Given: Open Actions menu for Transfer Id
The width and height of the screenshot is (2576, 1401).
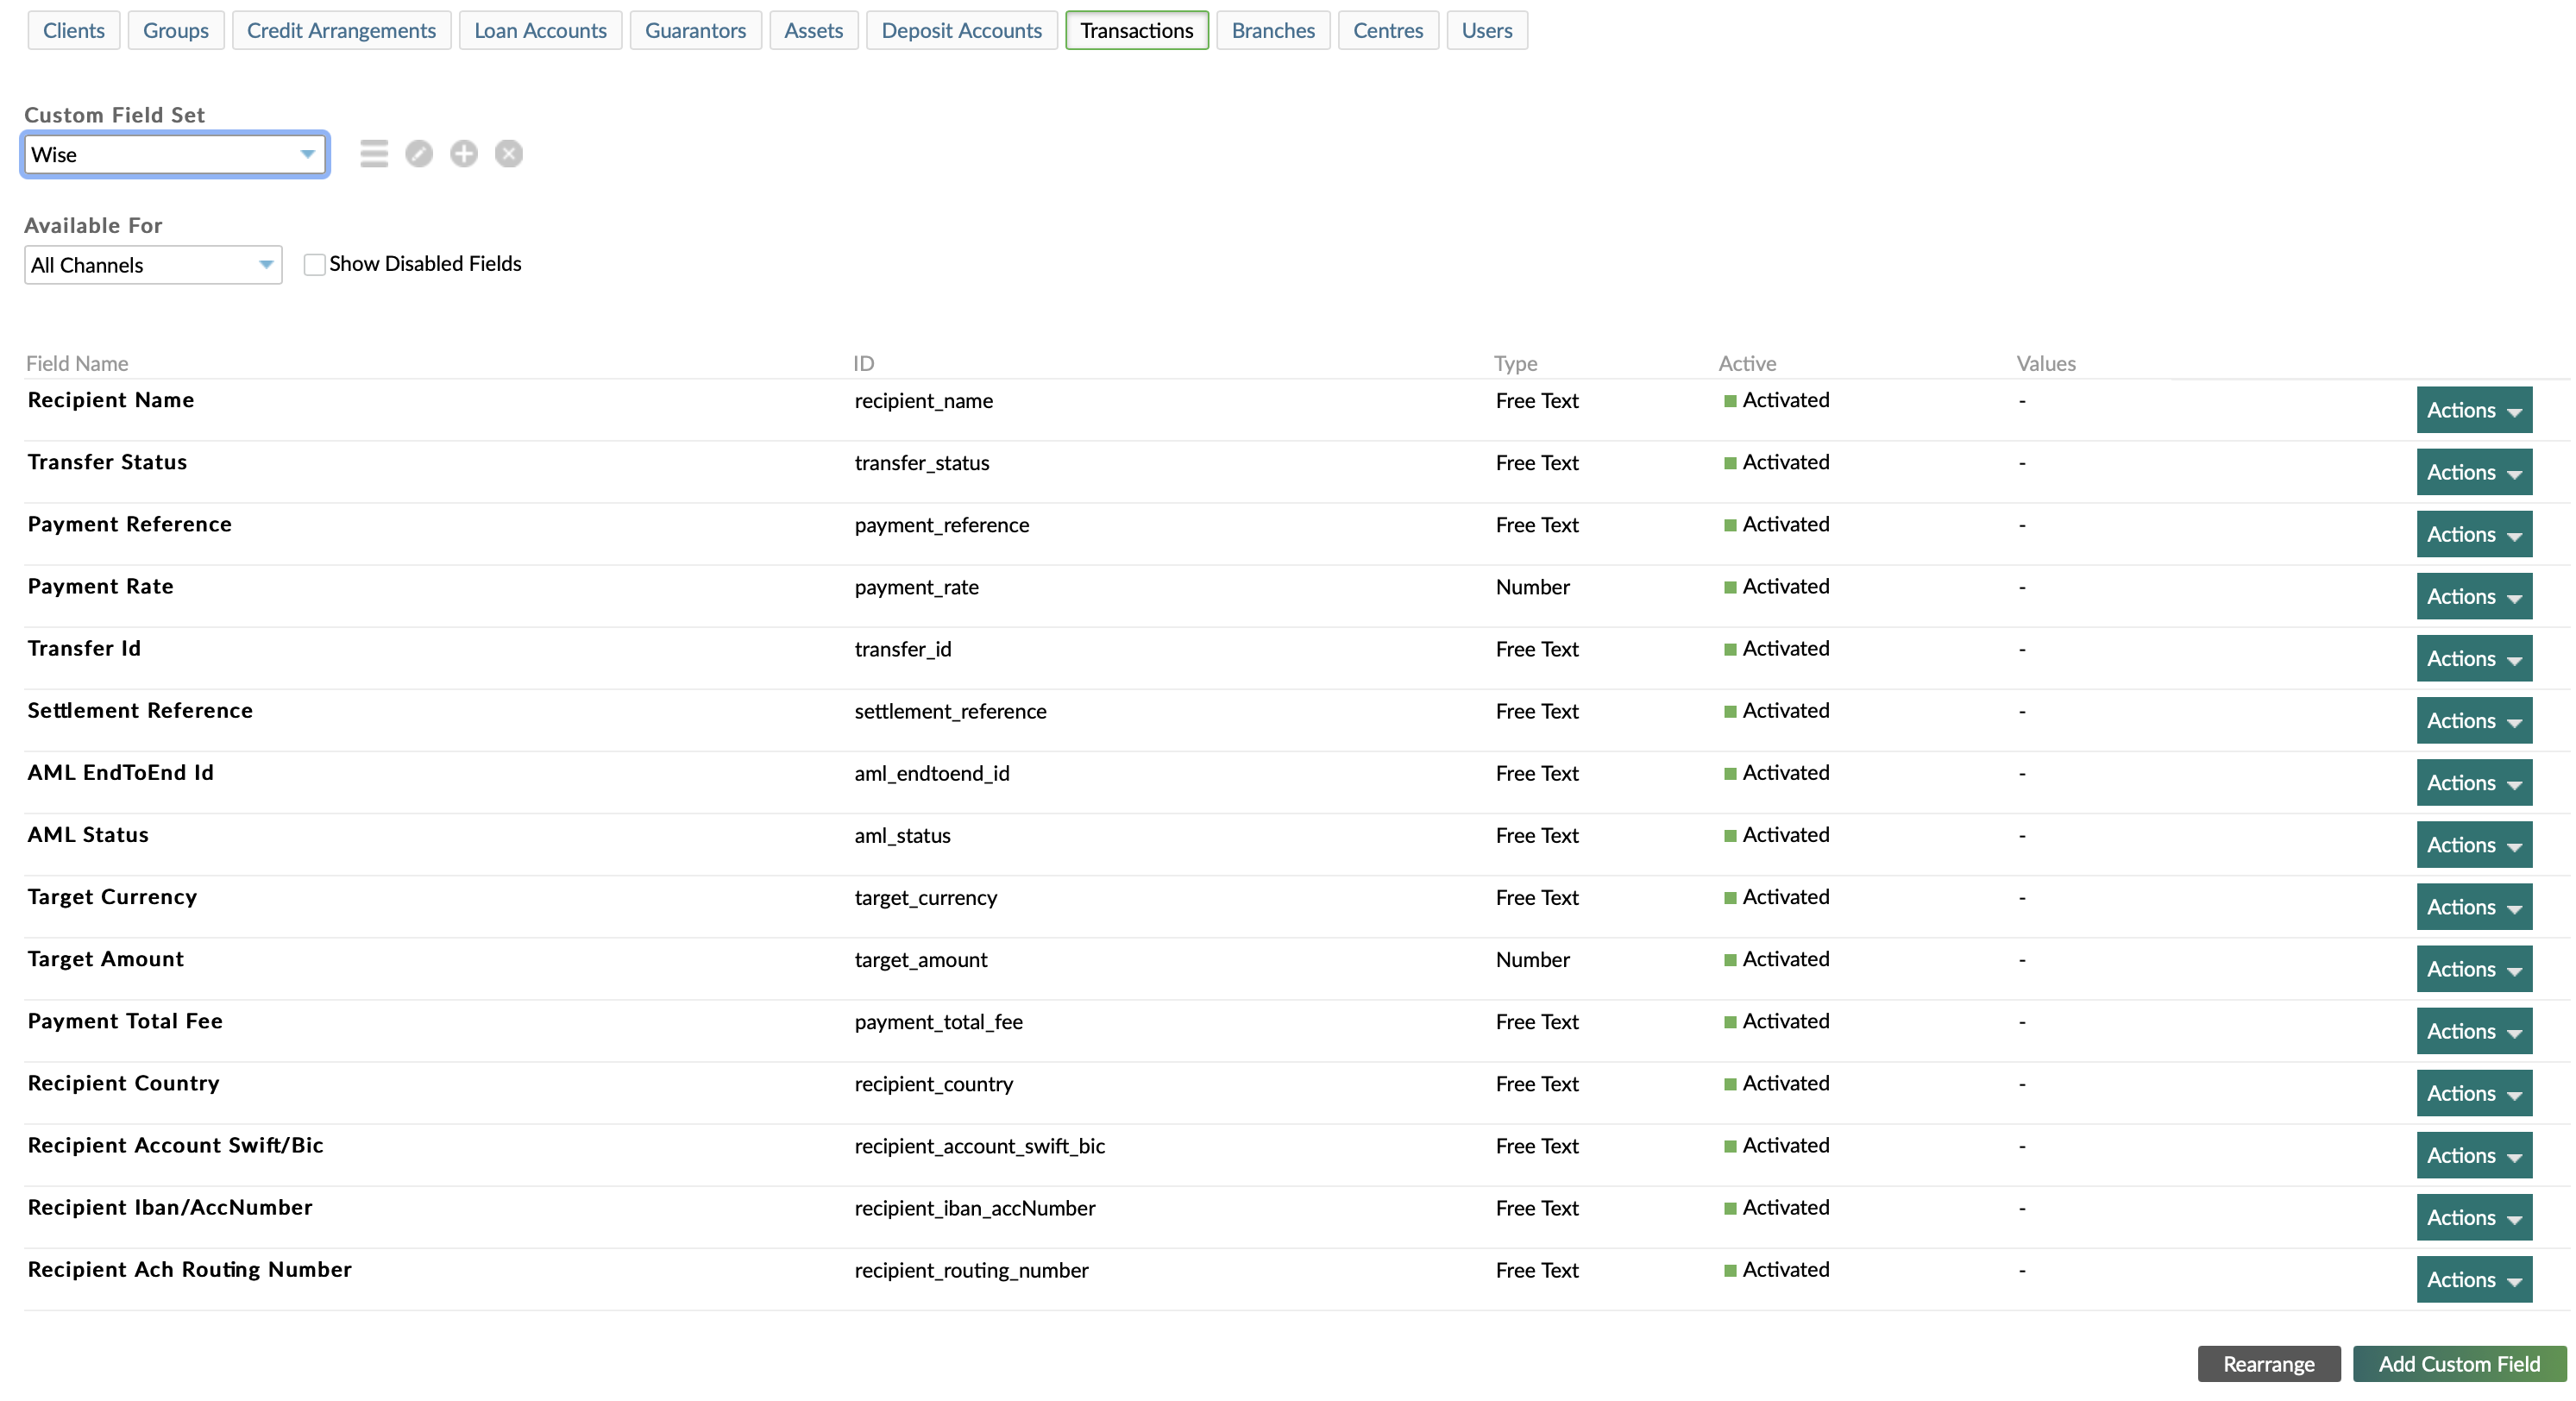Looking at the screenshot, I should pyautogui.click(x=2474, y=658).
